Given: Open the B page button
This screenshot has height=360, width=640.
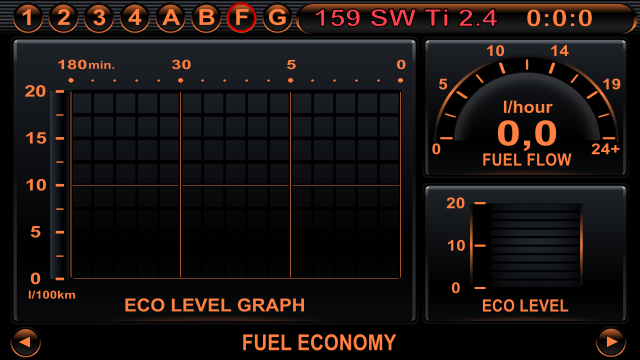Looking at the screenshot, I should tap(206, 18).
